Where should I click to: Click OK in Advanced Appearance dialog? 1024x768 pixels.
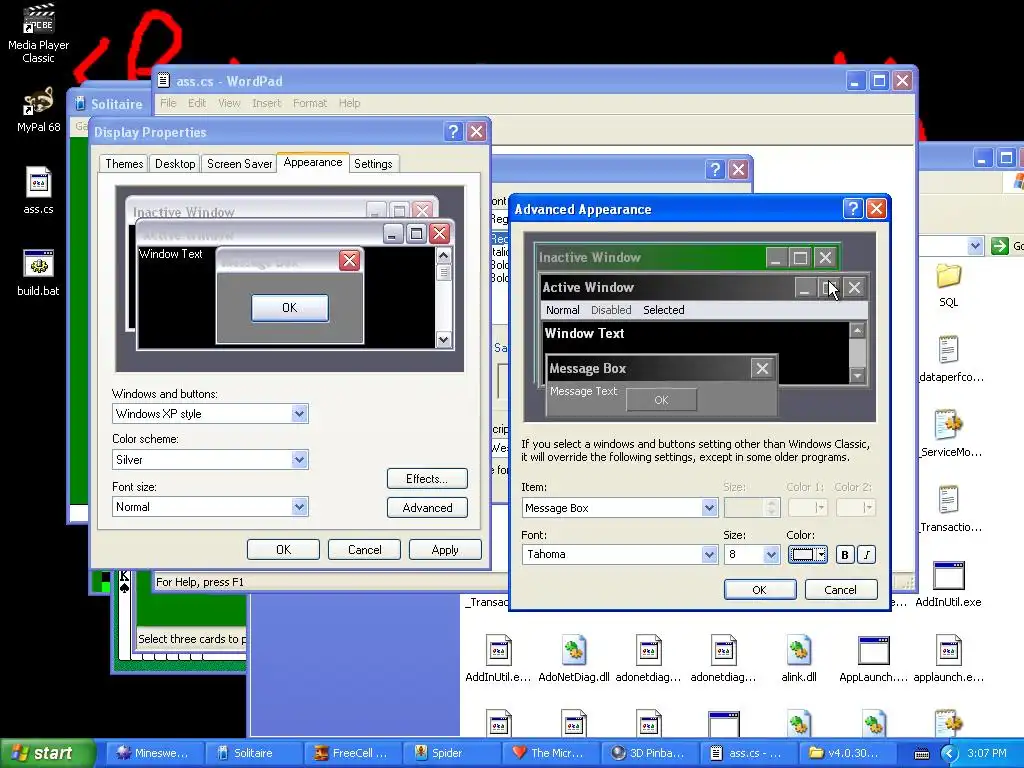760,590
